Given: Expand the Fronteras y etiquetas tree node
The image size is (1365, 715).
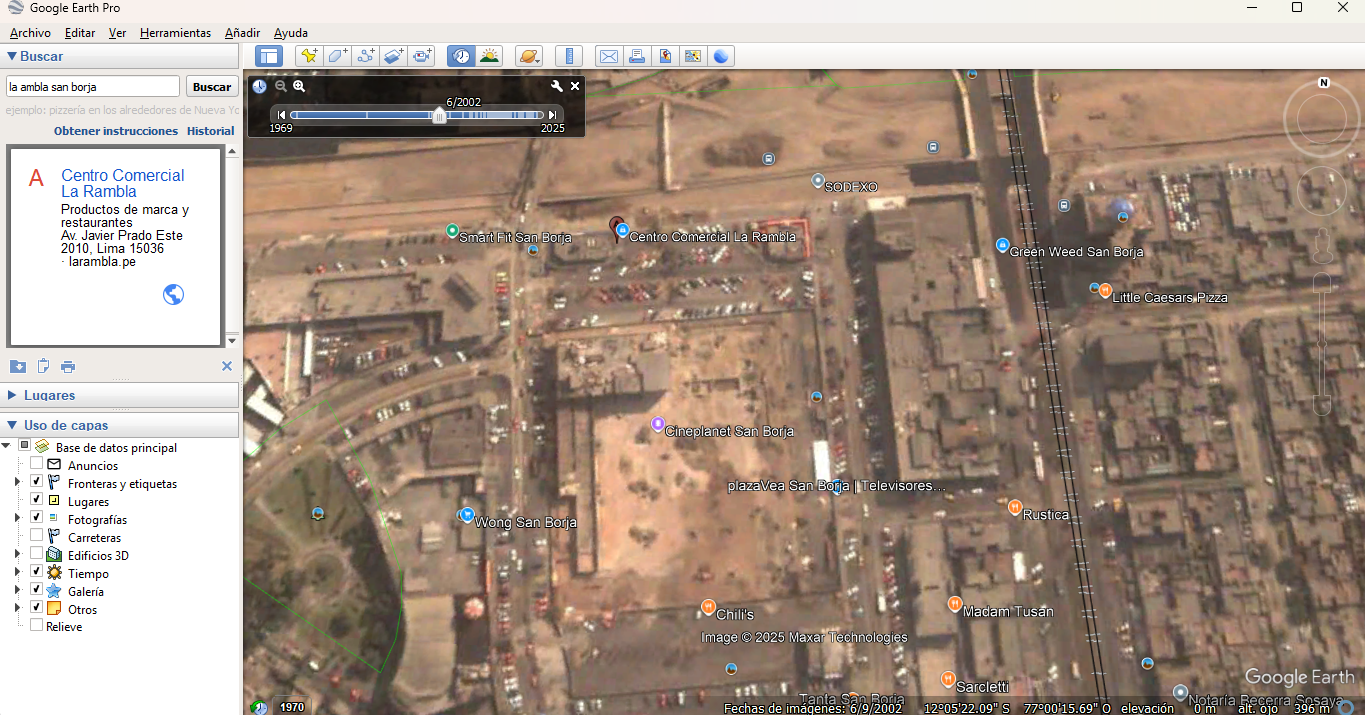Looking at the screenshot, I should point(17,483).
